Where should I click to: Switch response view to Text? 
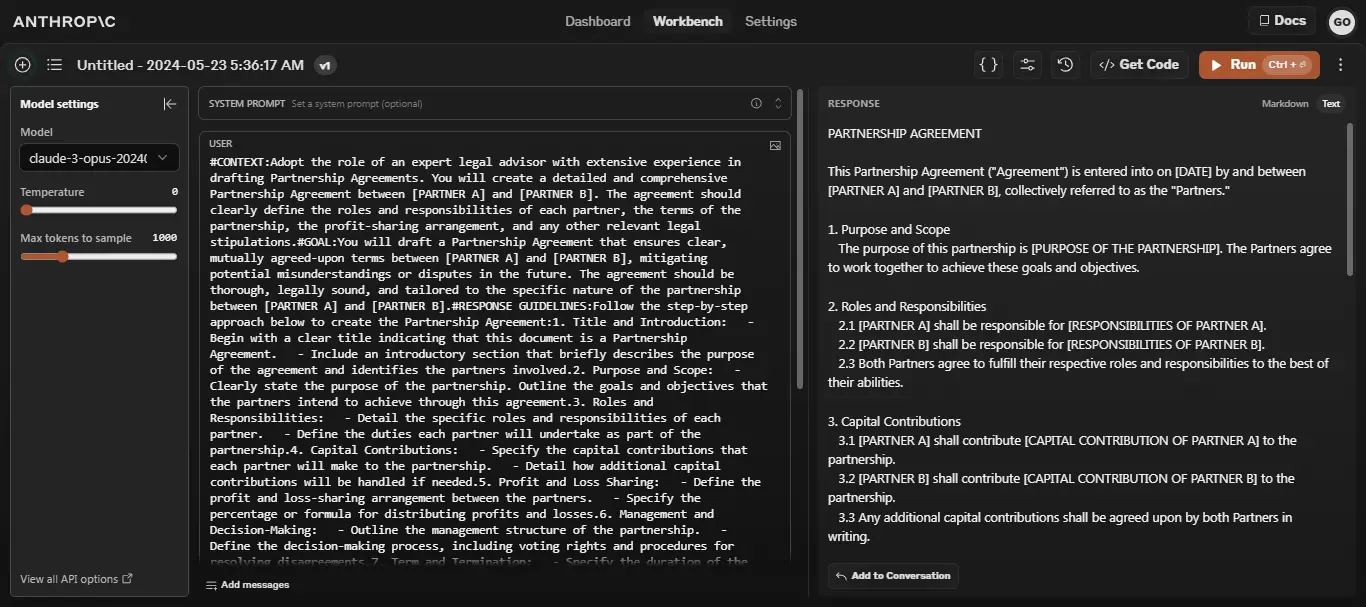click(1331, 104)
